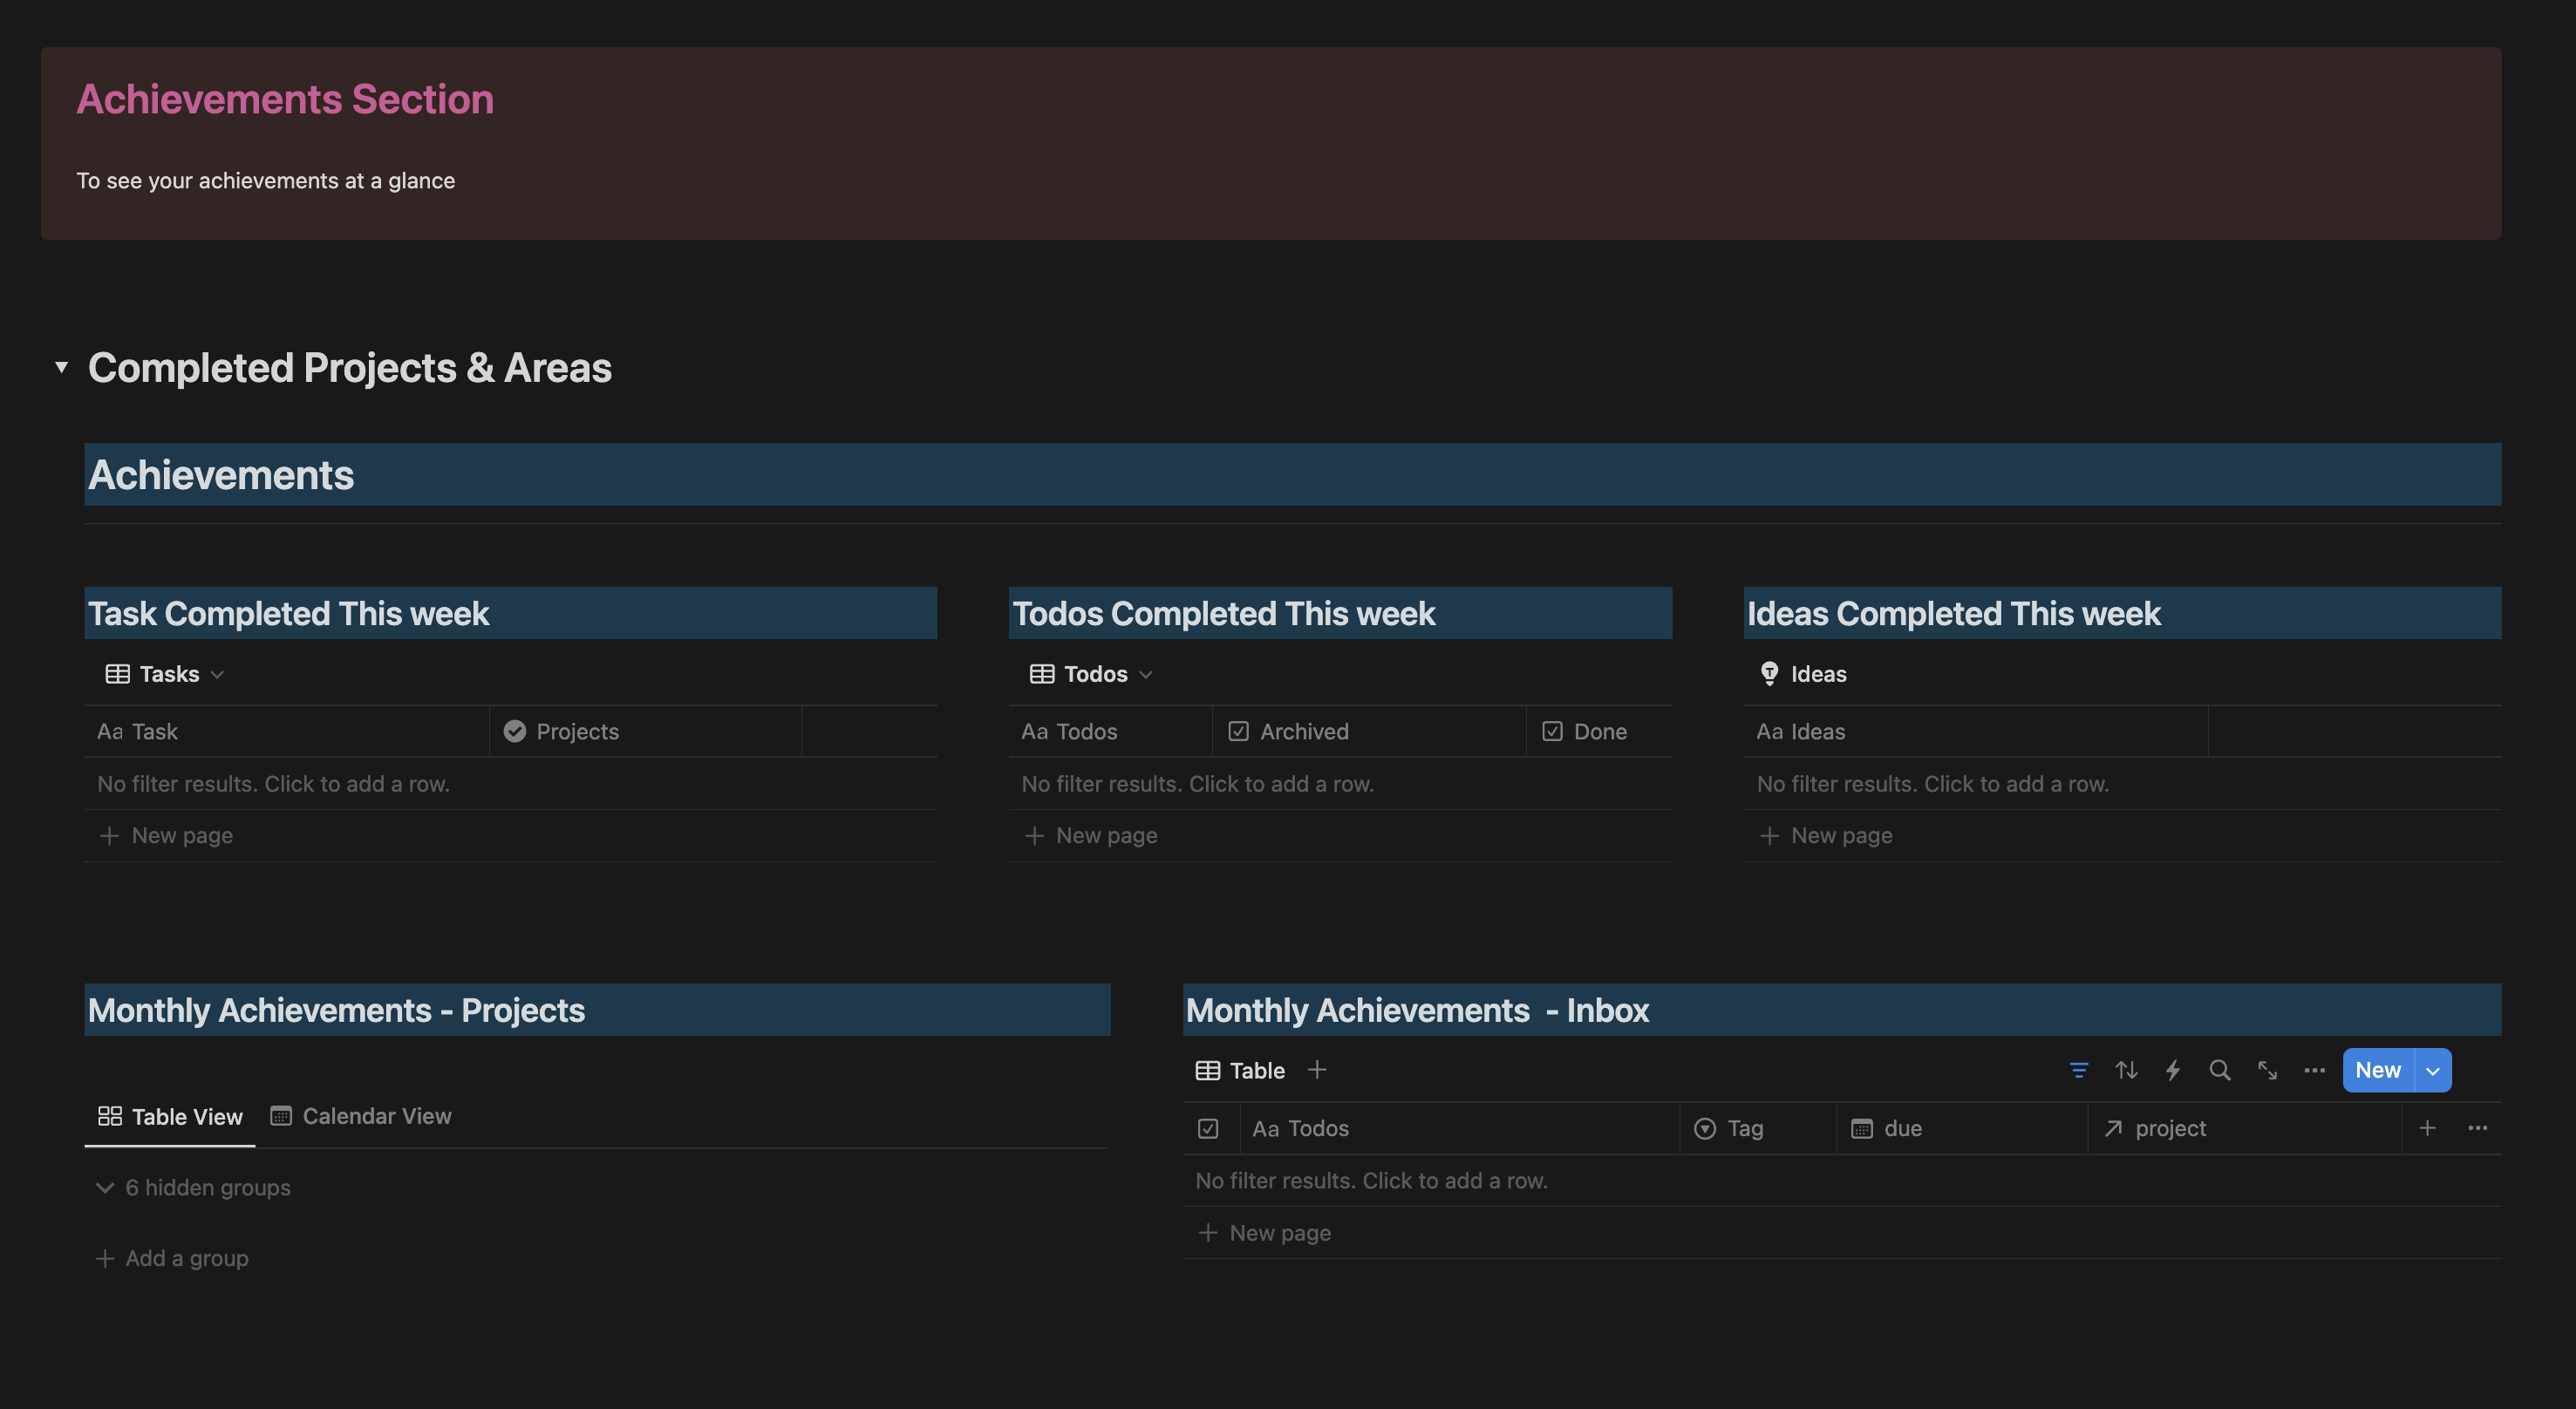Click the Tag column header
Image resolution: width=2576 pixels, height=1409 pixels.
click(x=1758, y=1128)
